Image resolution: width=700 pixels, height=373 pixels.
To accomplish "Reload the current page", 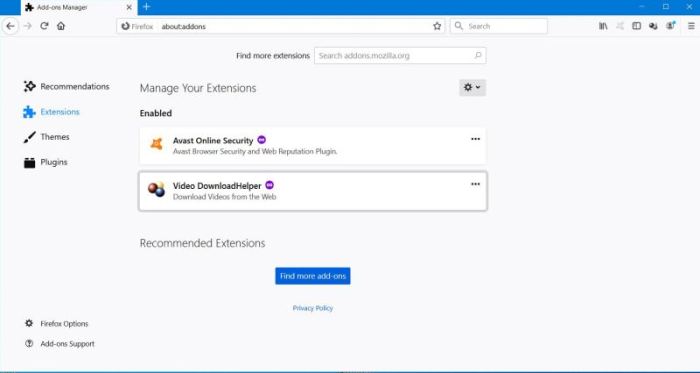I will click(44, 26).
